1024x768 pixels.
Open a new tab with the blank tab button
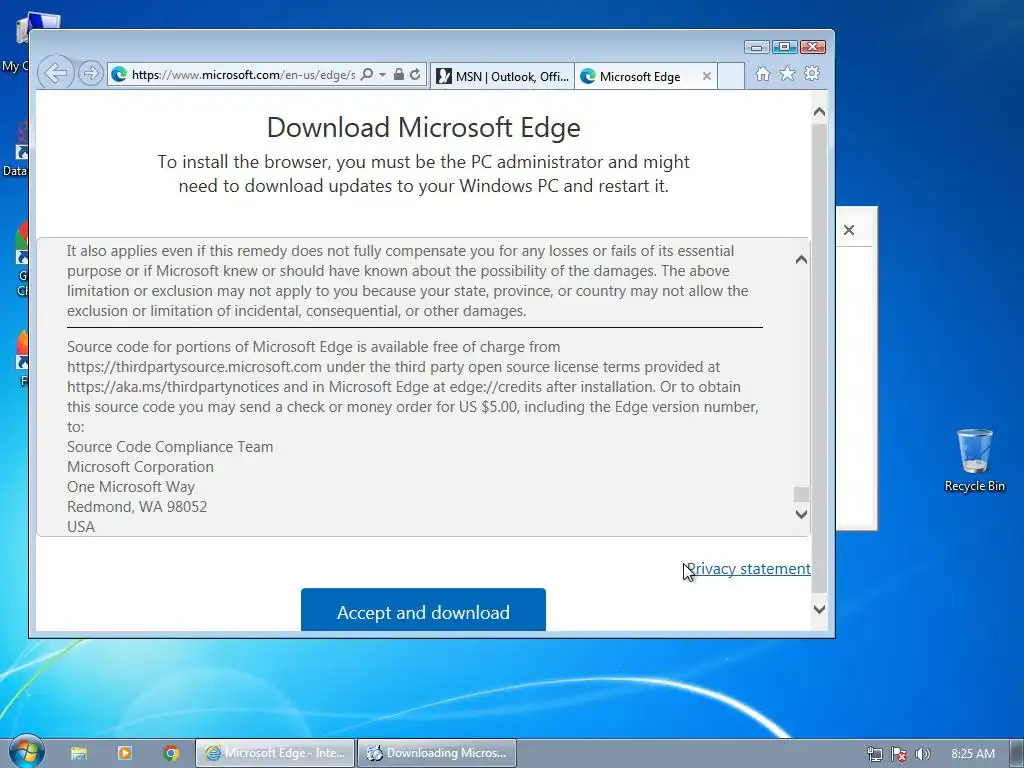point(731,76)
